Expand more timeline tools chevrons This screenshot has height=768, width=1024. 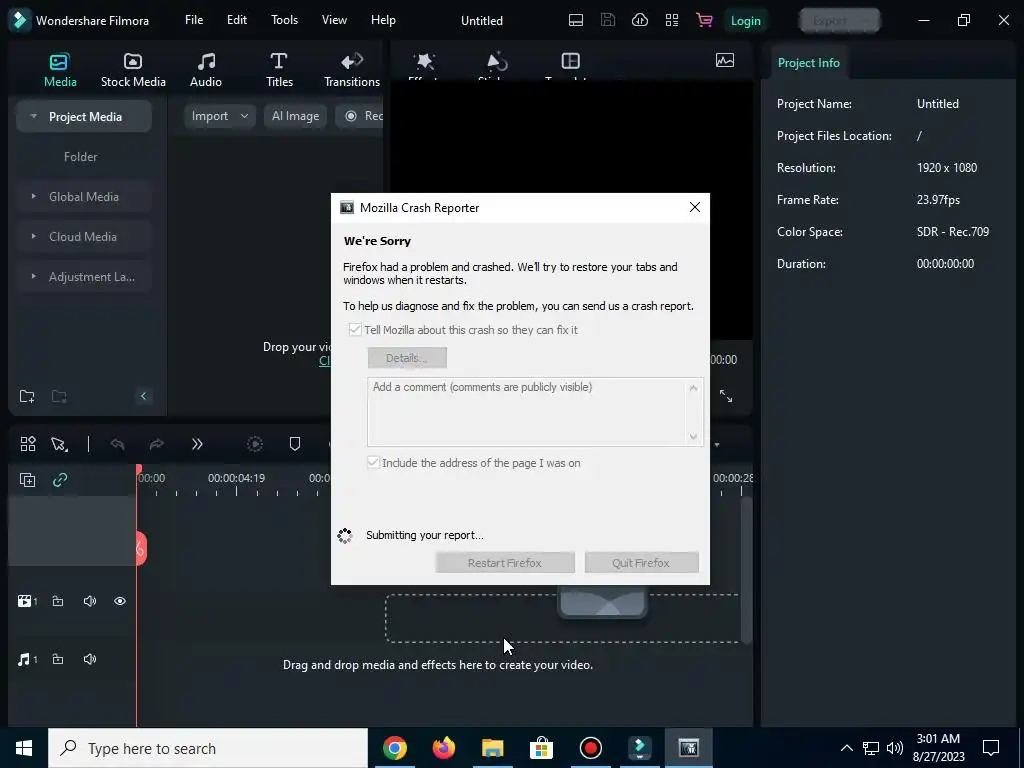[x=197, y=444]
